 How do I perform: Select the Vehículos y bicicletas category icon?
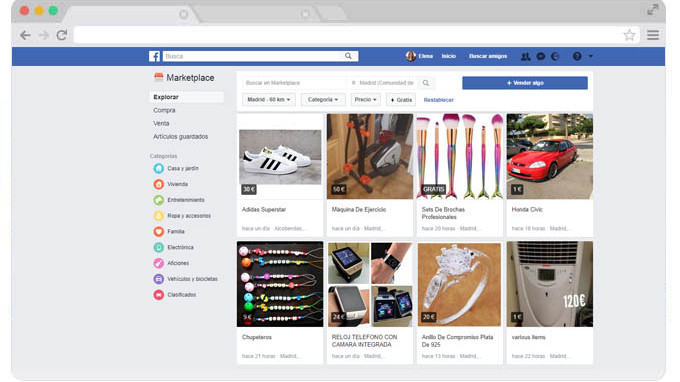click(159, 279)
